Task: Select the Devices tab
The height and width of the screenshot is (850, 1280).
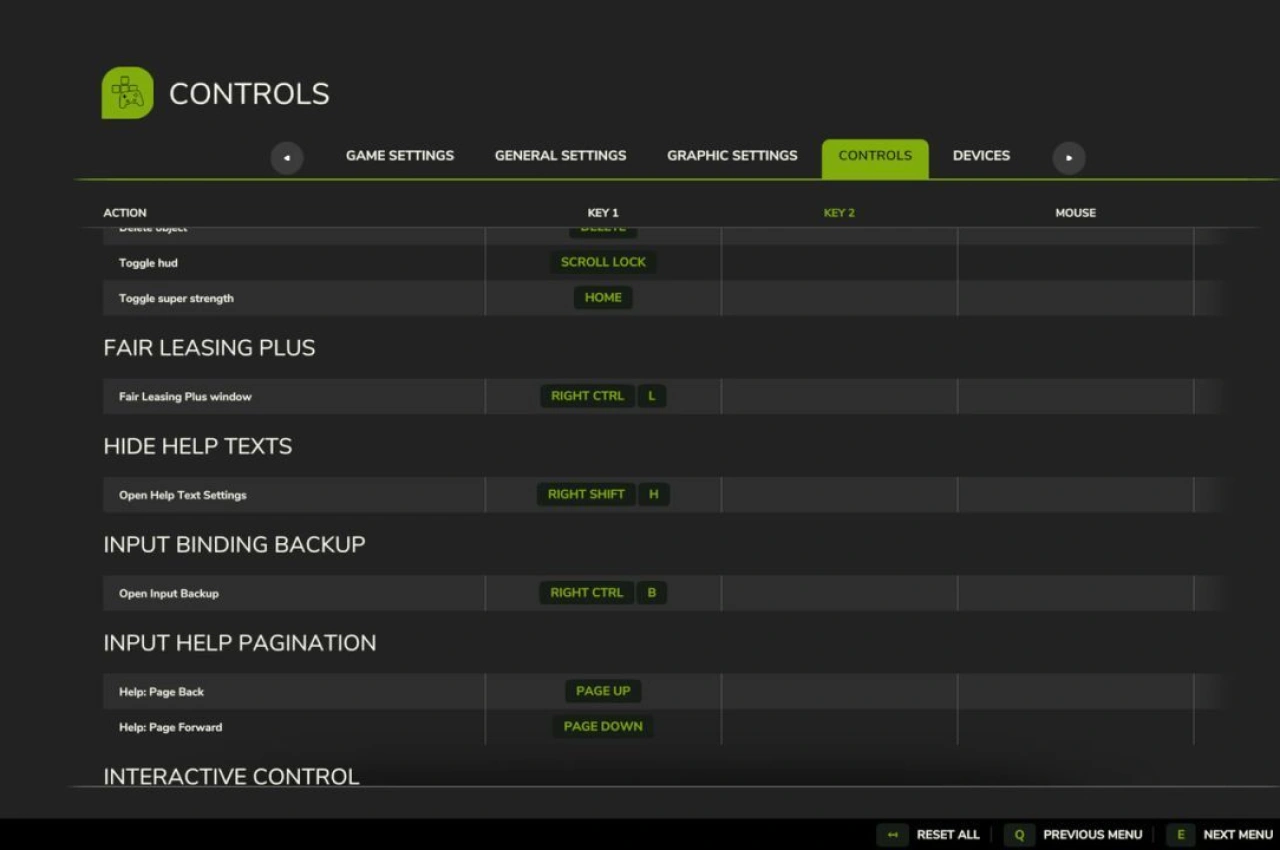Action: coord(980,156)
